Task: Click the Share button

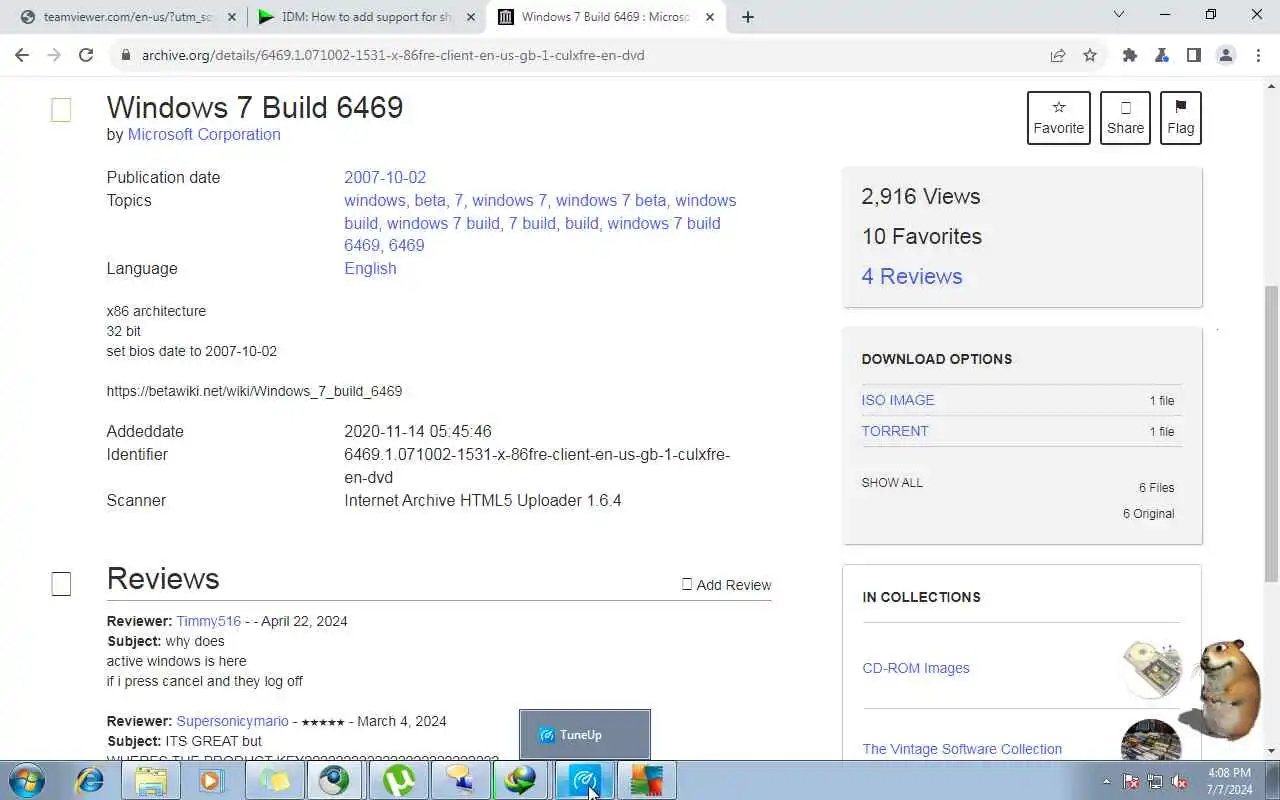Action: [x=1125, y=118]
